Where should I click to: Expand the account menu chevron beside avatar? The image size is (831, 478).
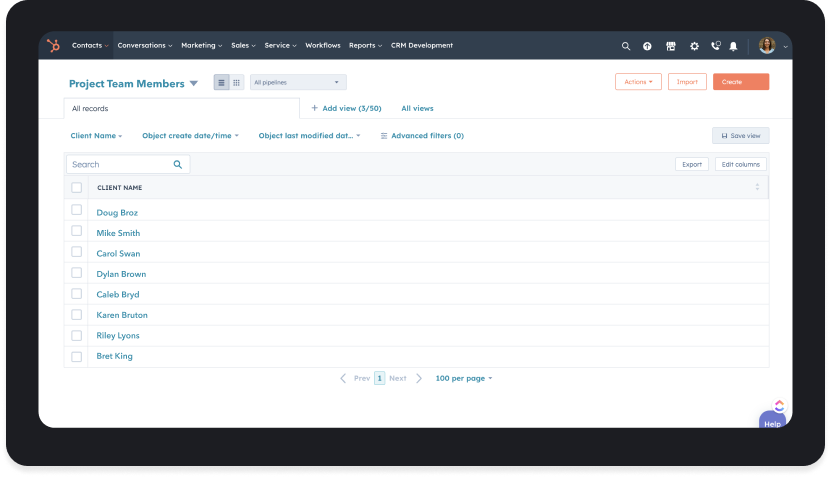[785, 47]
